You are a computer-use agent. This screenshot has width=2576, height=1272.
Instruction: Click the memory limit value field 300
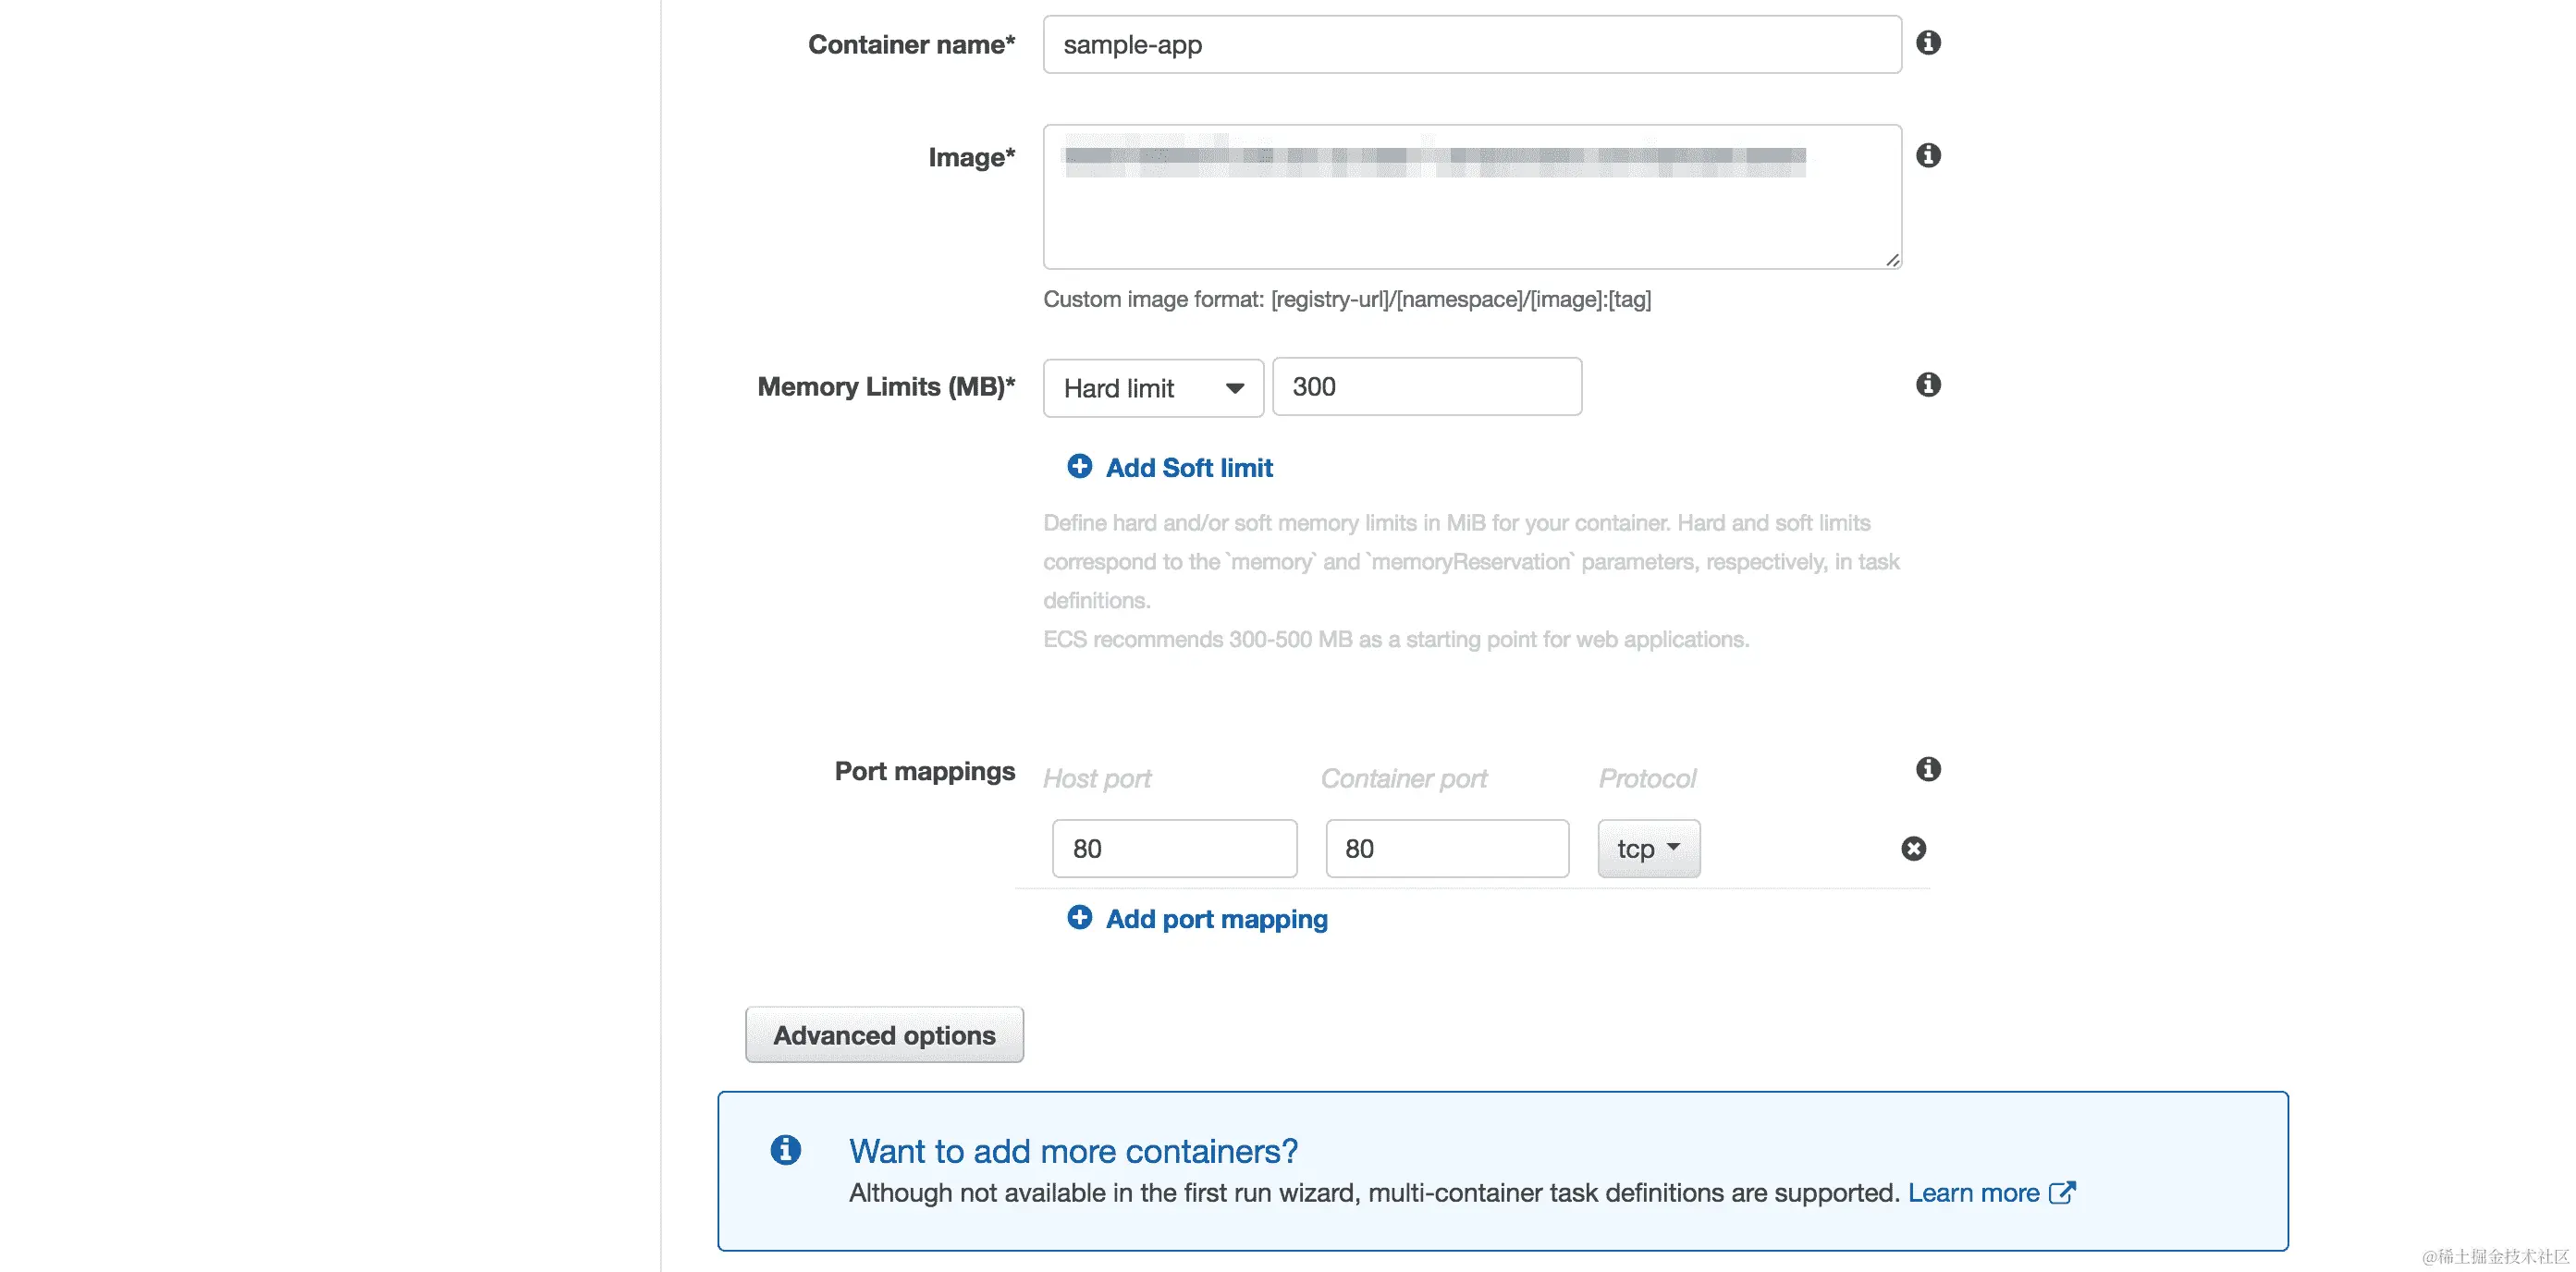[x=1426, y=387]
